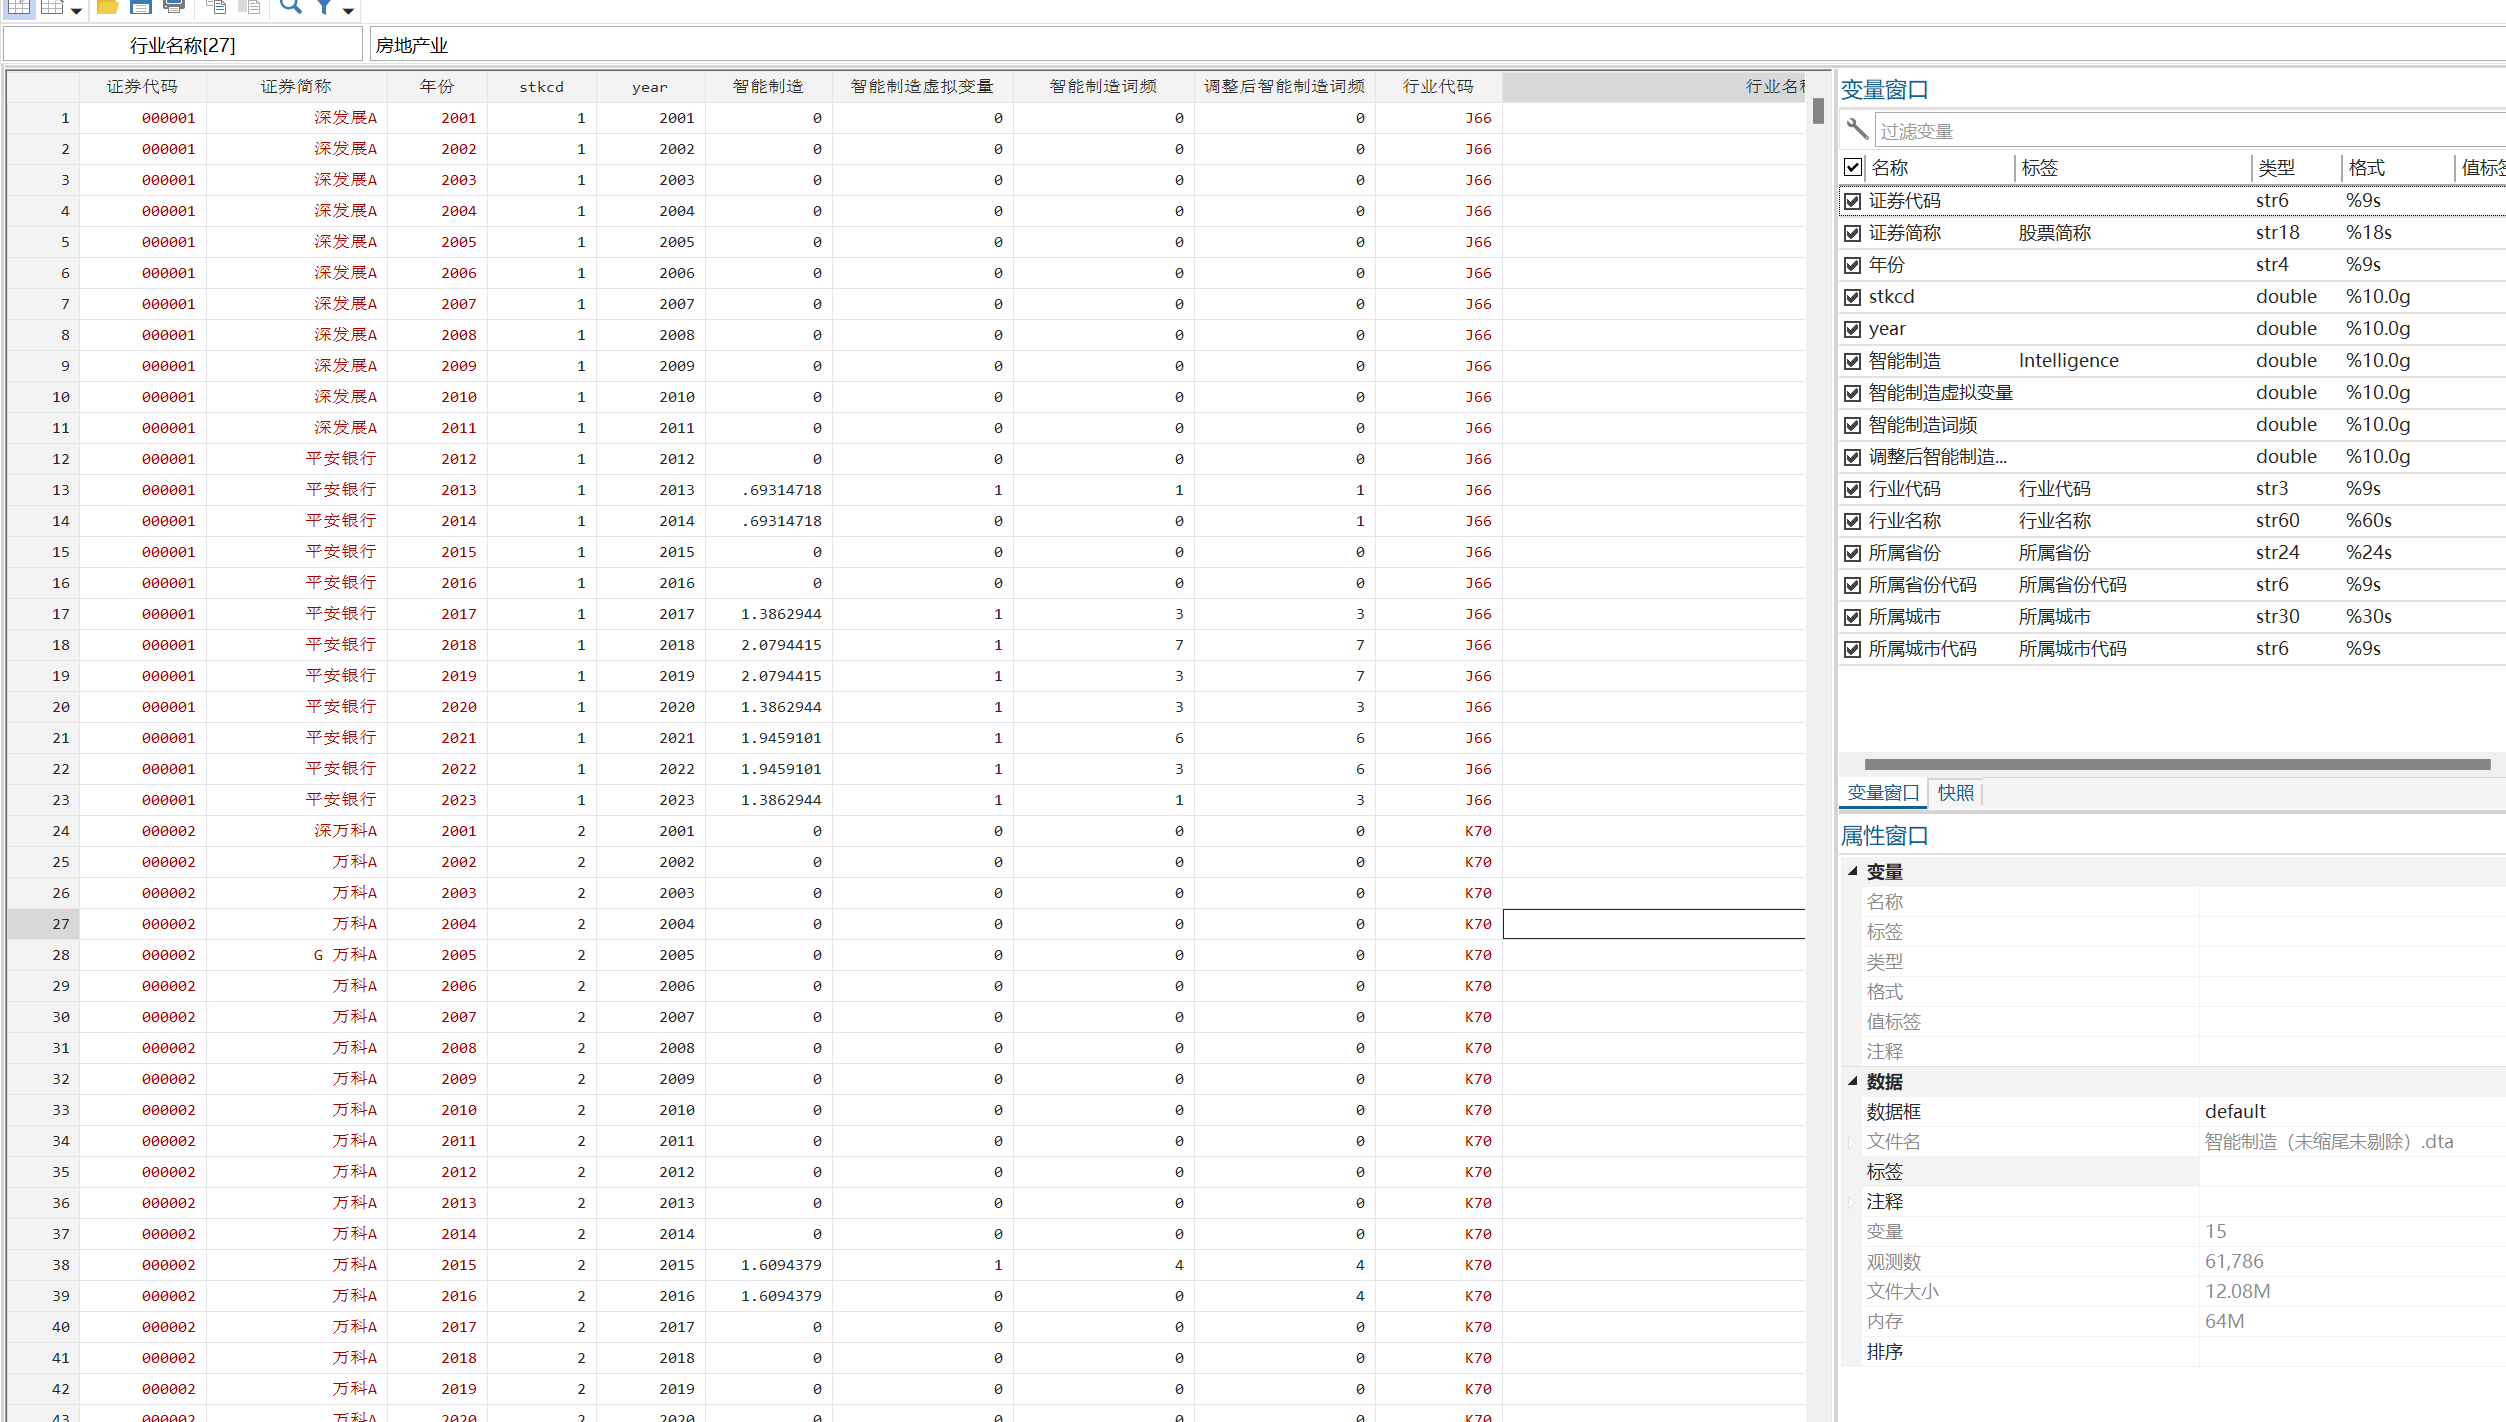
Task: Toggle the 智能制造 variable checkbox
Action: (x=1852, y=361)
